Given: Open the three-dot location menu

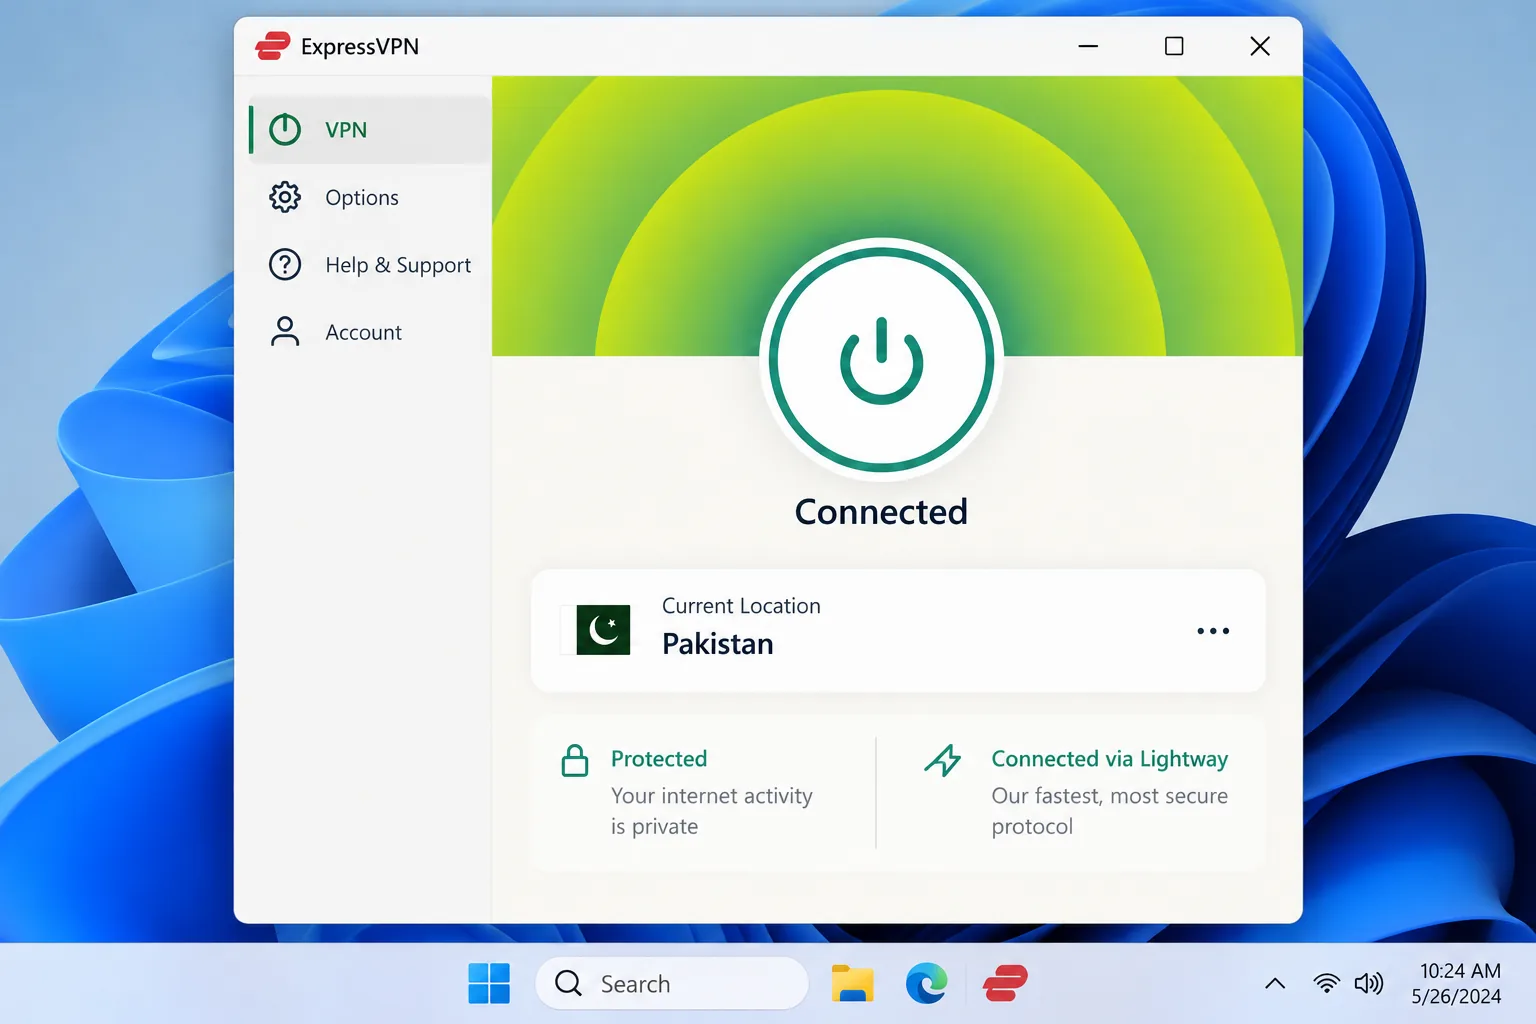Looking at the screenshot, I should coord(1213,631).
